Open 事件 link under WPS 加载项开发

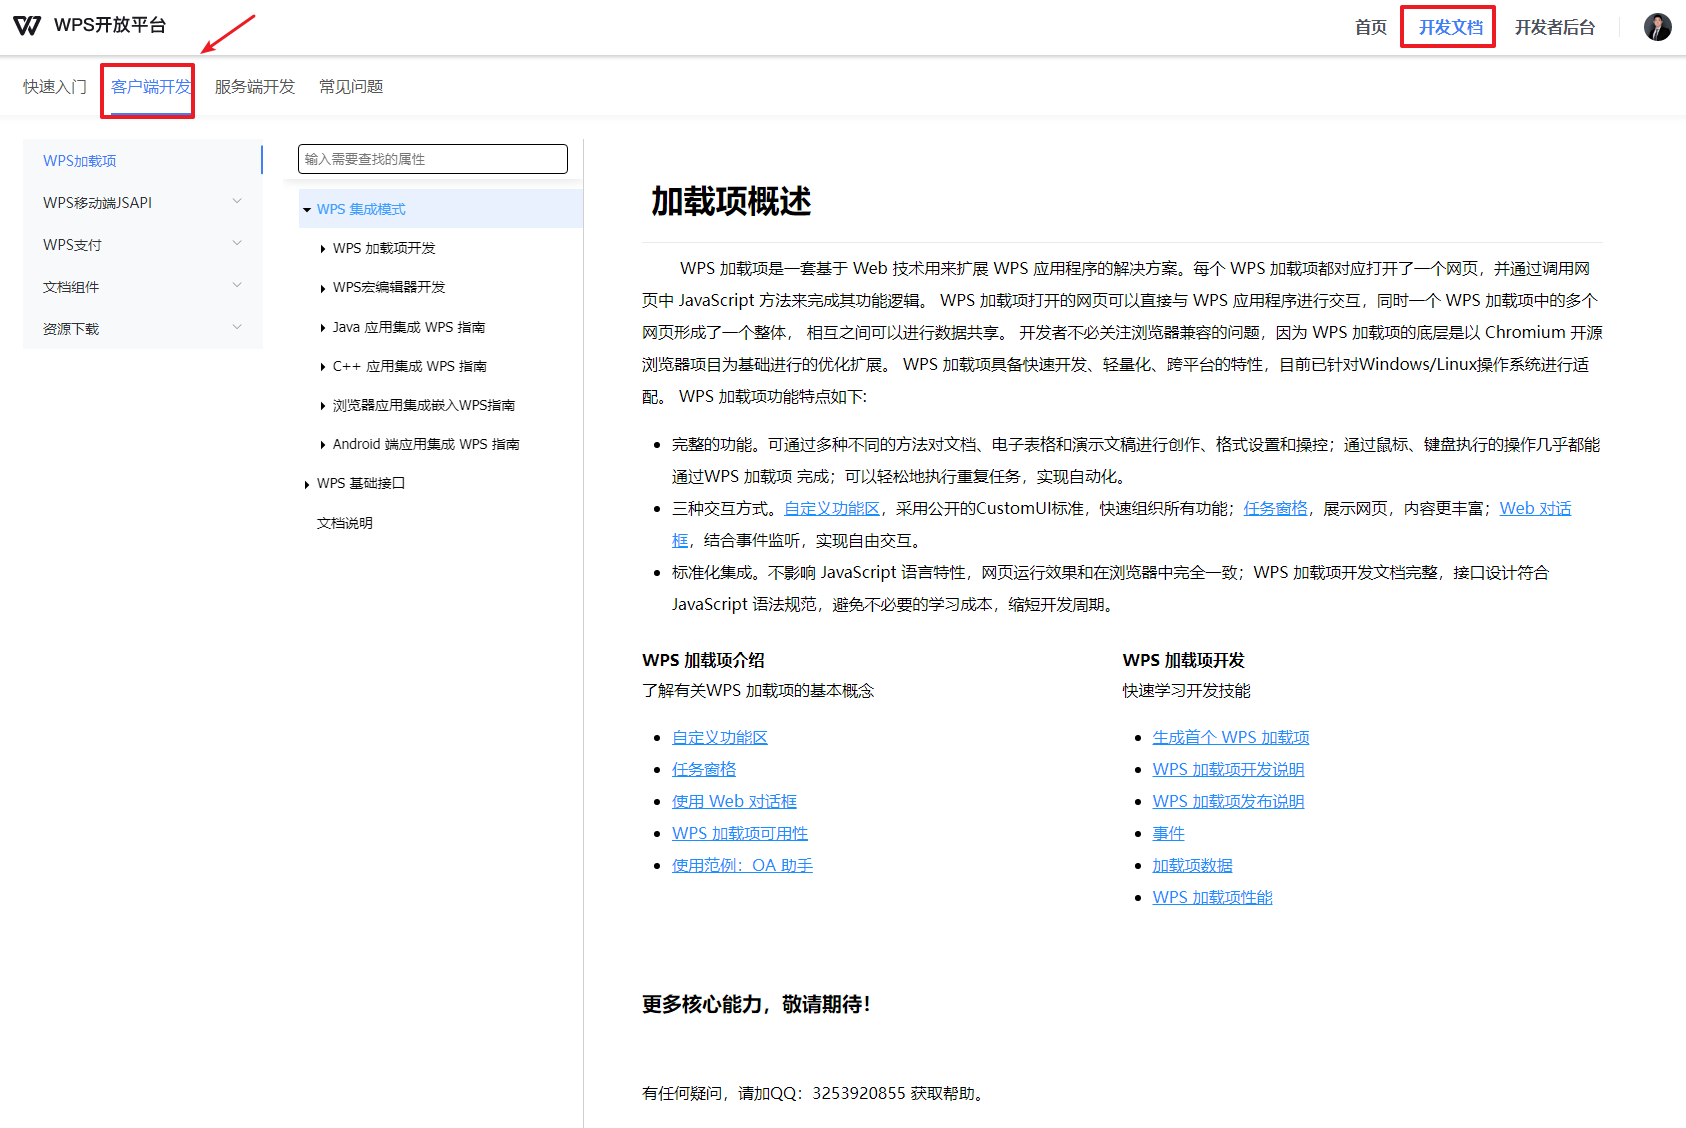(x=1168, y=833)
